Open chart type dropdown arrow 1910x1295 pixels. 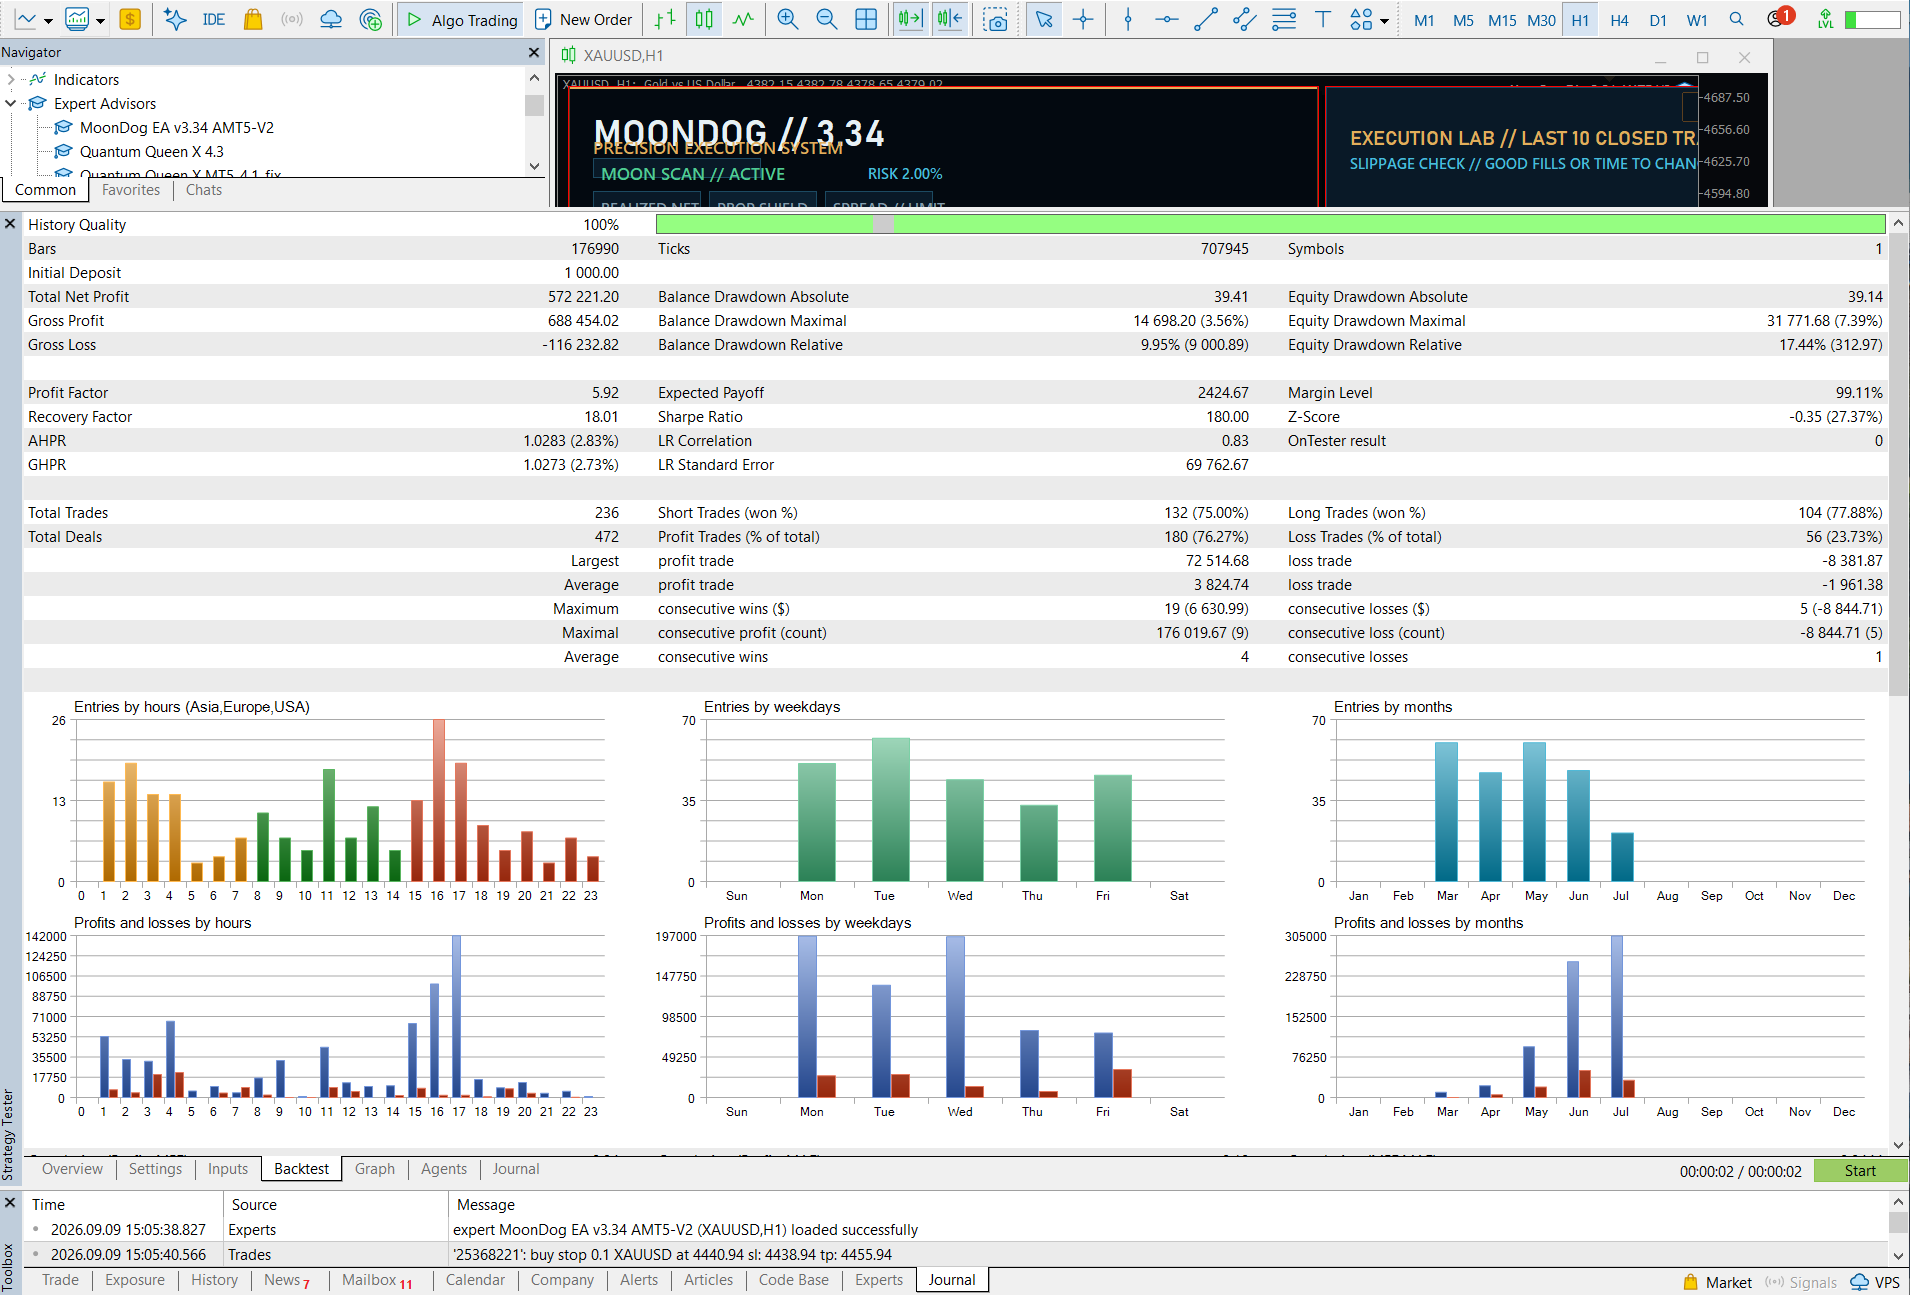pos(48,21)
